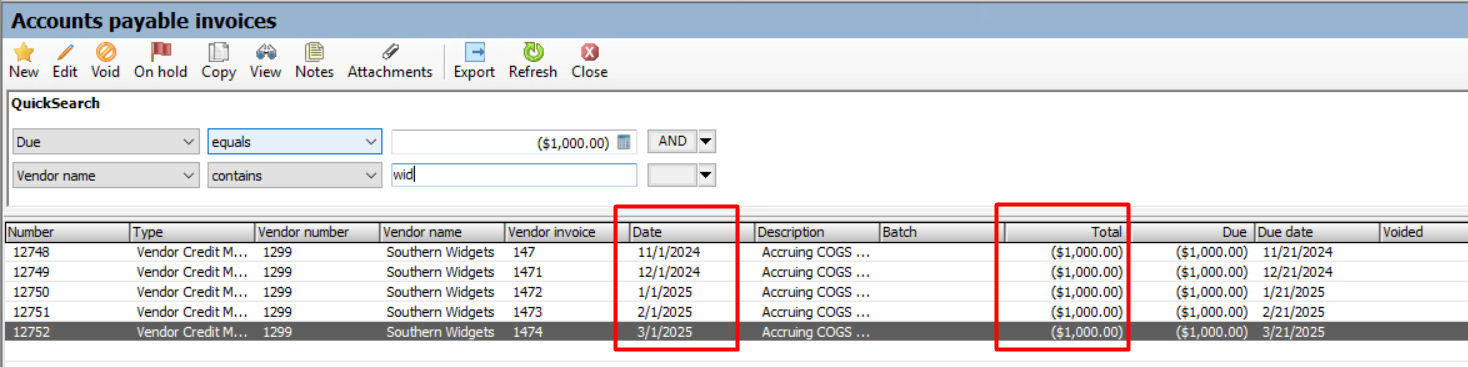Click due date 11/21/2024 cell

[1317, 252]
